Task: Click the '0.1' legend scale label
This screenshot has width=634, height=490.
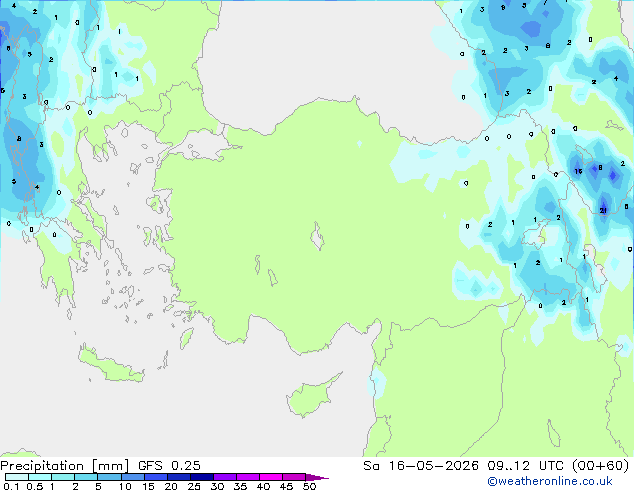Action: (11, 486)
